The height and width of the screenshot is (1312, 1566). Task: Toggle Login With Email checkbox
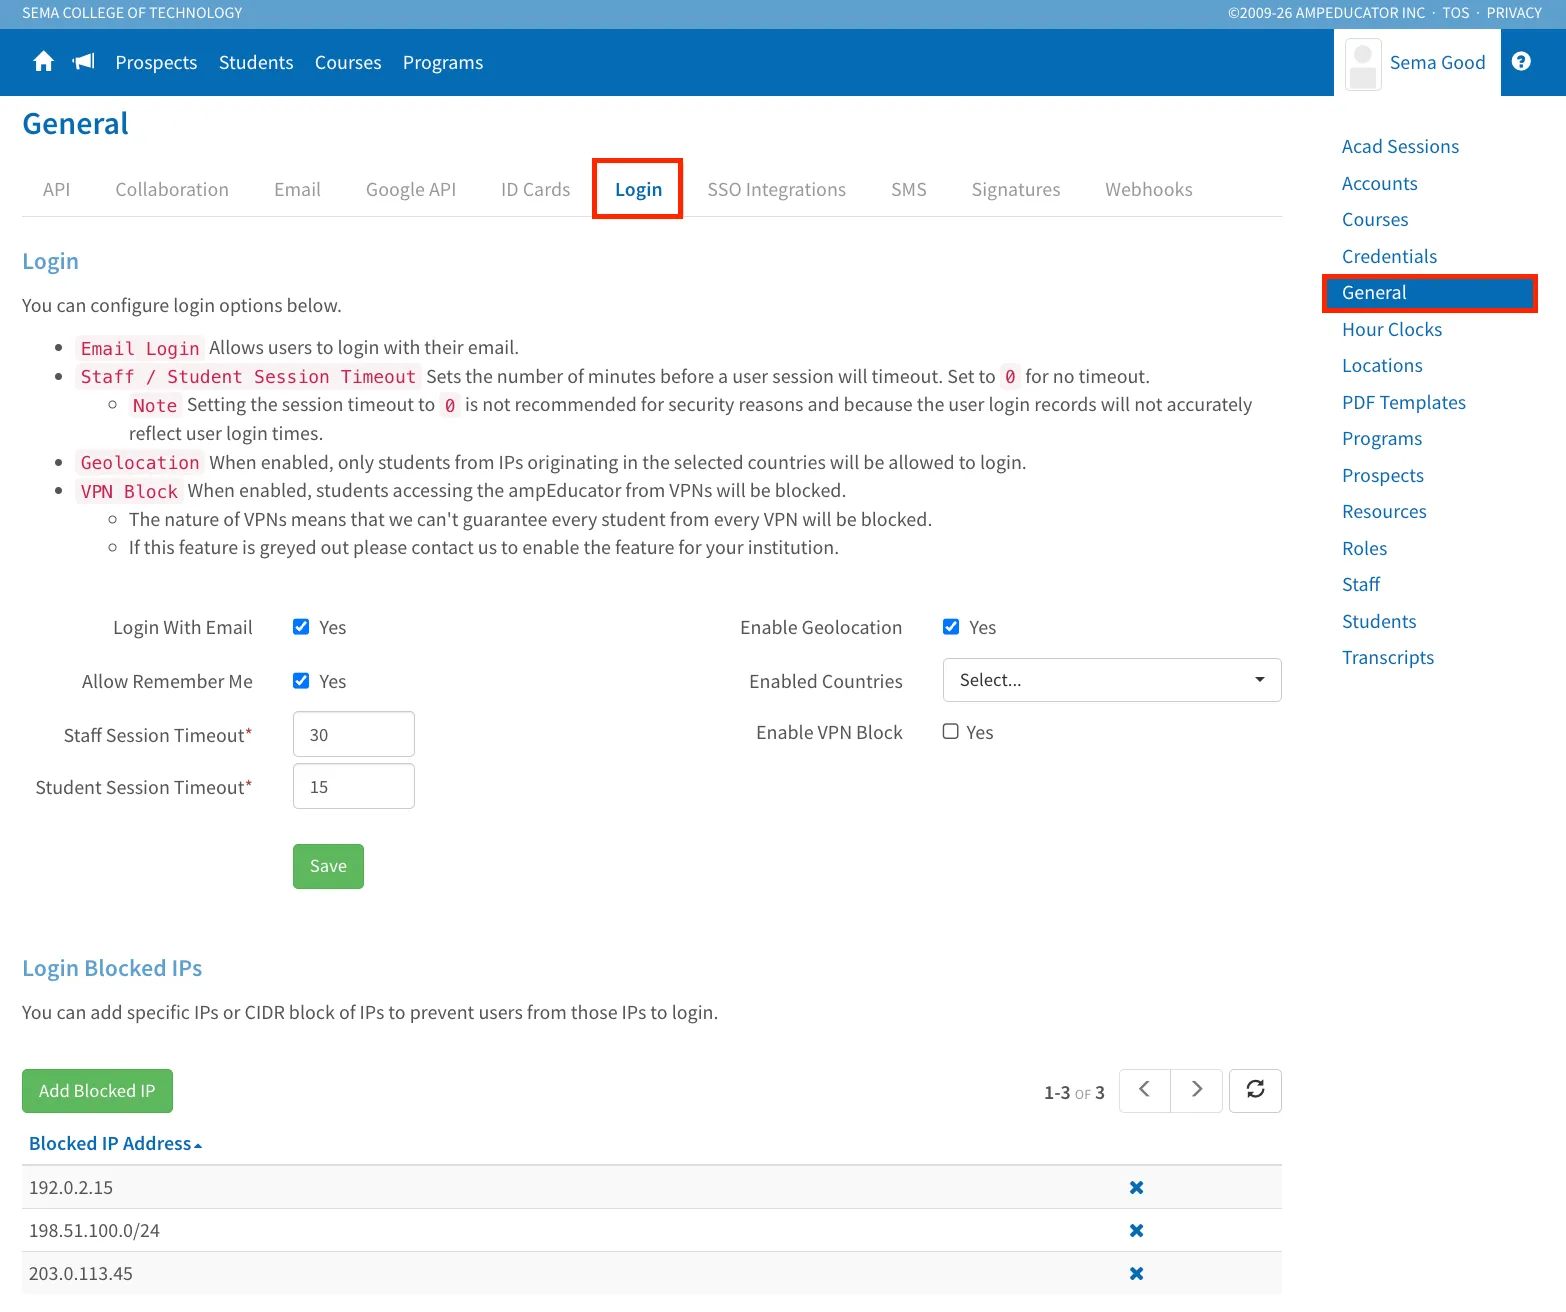tap(301, 627)
